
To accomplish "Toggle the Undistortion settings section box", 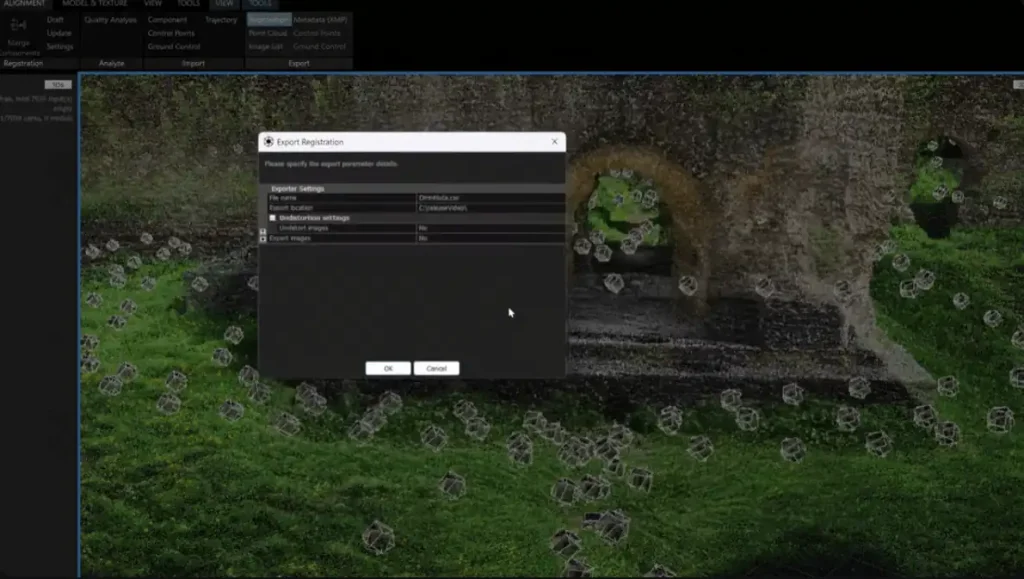I will click(273, 218).
